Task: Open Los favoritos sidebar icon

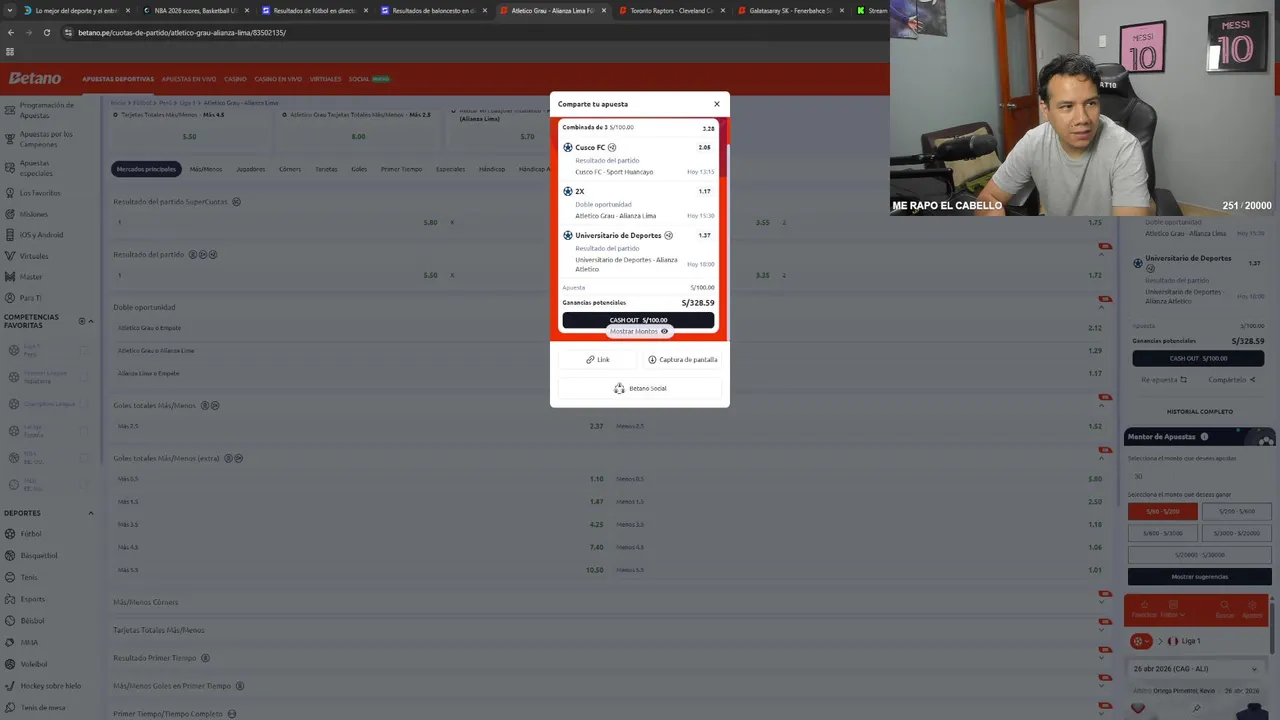Action: (x=9, y=193)
